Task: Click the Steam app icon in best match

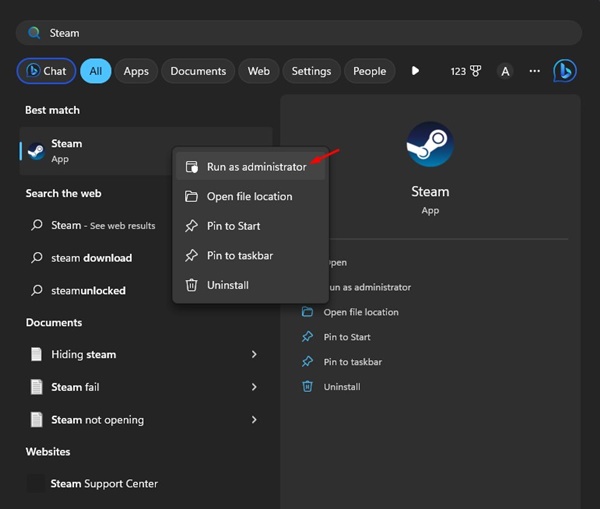Action: (36, 152)
